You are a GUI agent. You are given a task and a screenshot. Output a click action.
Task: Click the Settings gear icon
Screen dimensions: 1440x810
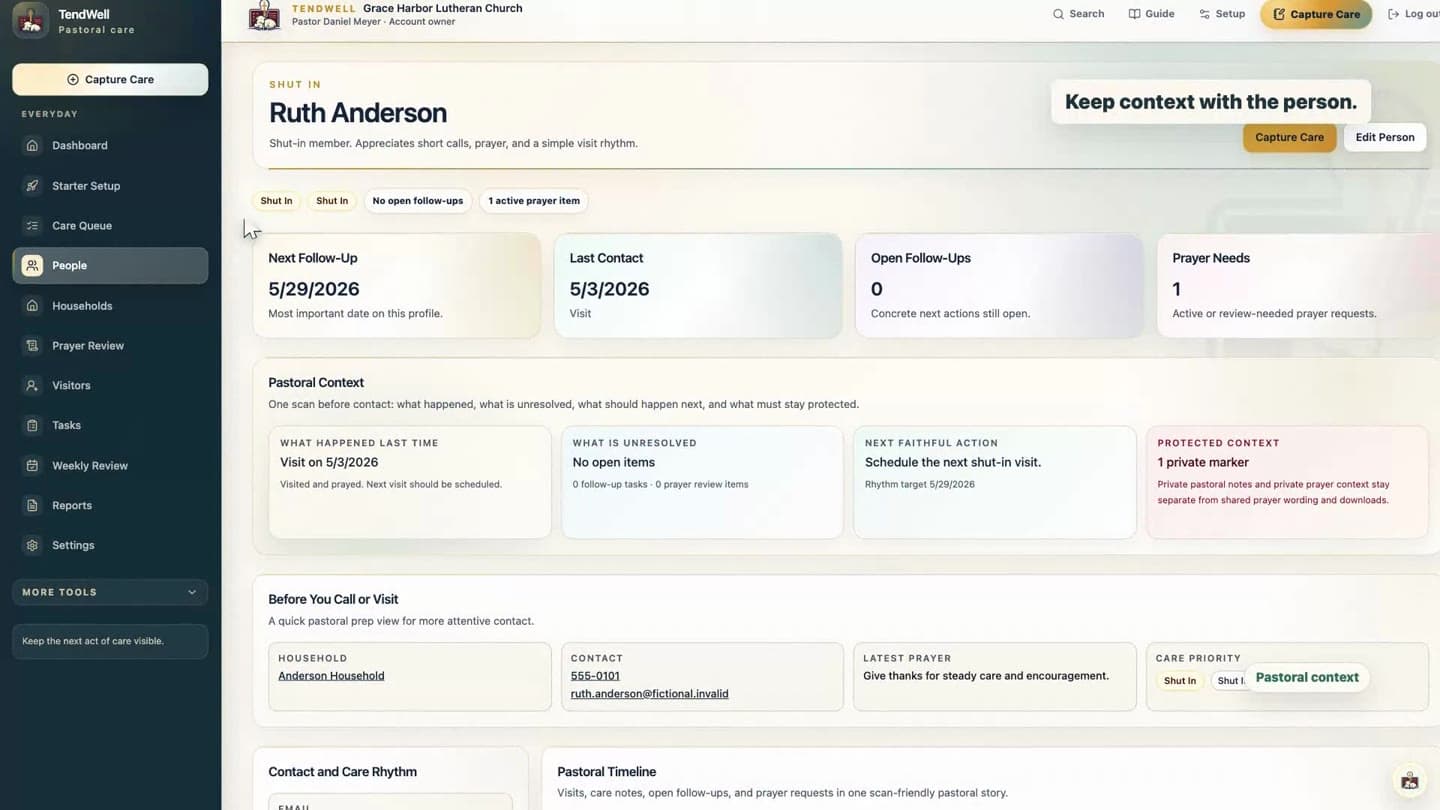pyautogui.click(x=32, y=546)
